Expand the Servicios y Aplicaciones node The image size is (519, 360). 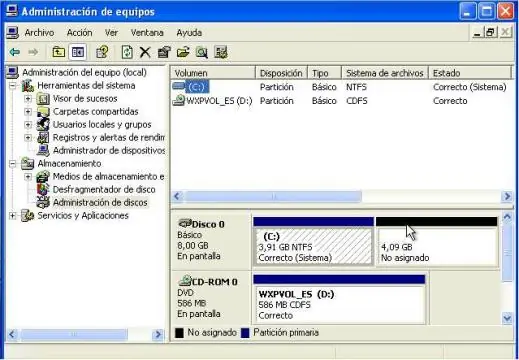(13, 216)
